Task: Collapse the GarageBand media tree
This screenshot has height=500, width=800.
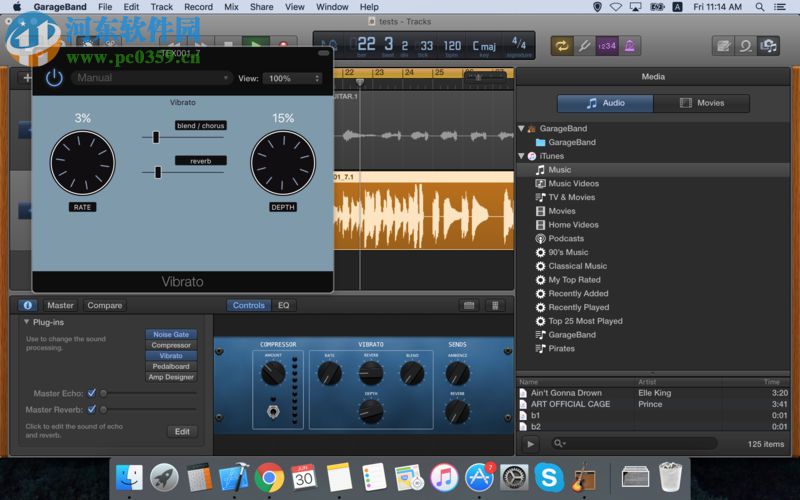Action: (x=521, y=129)
